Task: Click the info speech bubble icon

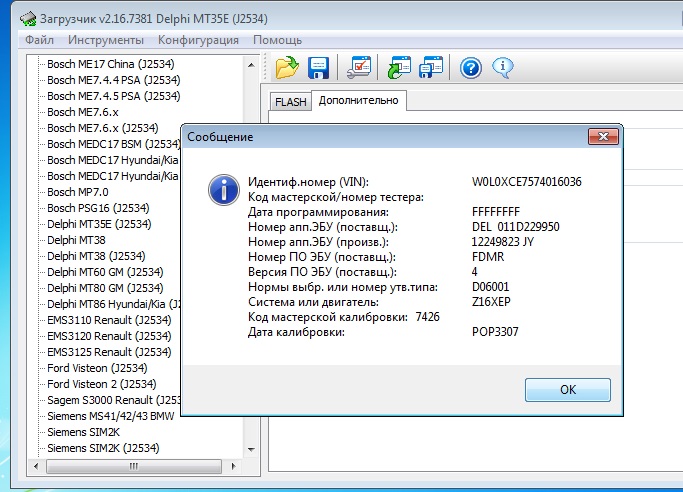Action: point(502,68)
